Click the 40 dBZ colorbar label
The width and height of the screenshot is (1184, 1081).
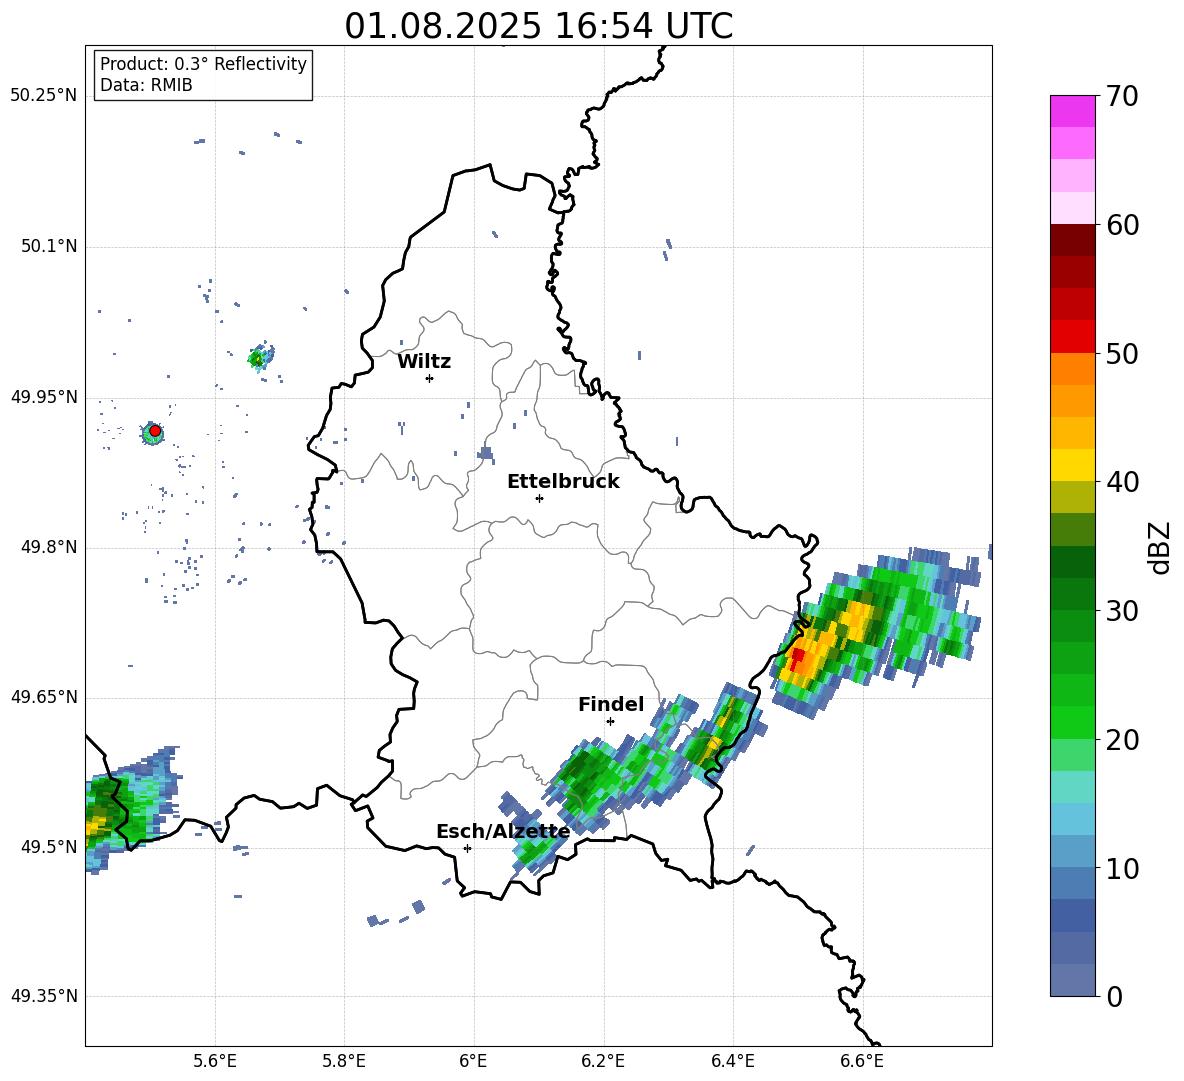[1121, 482]
